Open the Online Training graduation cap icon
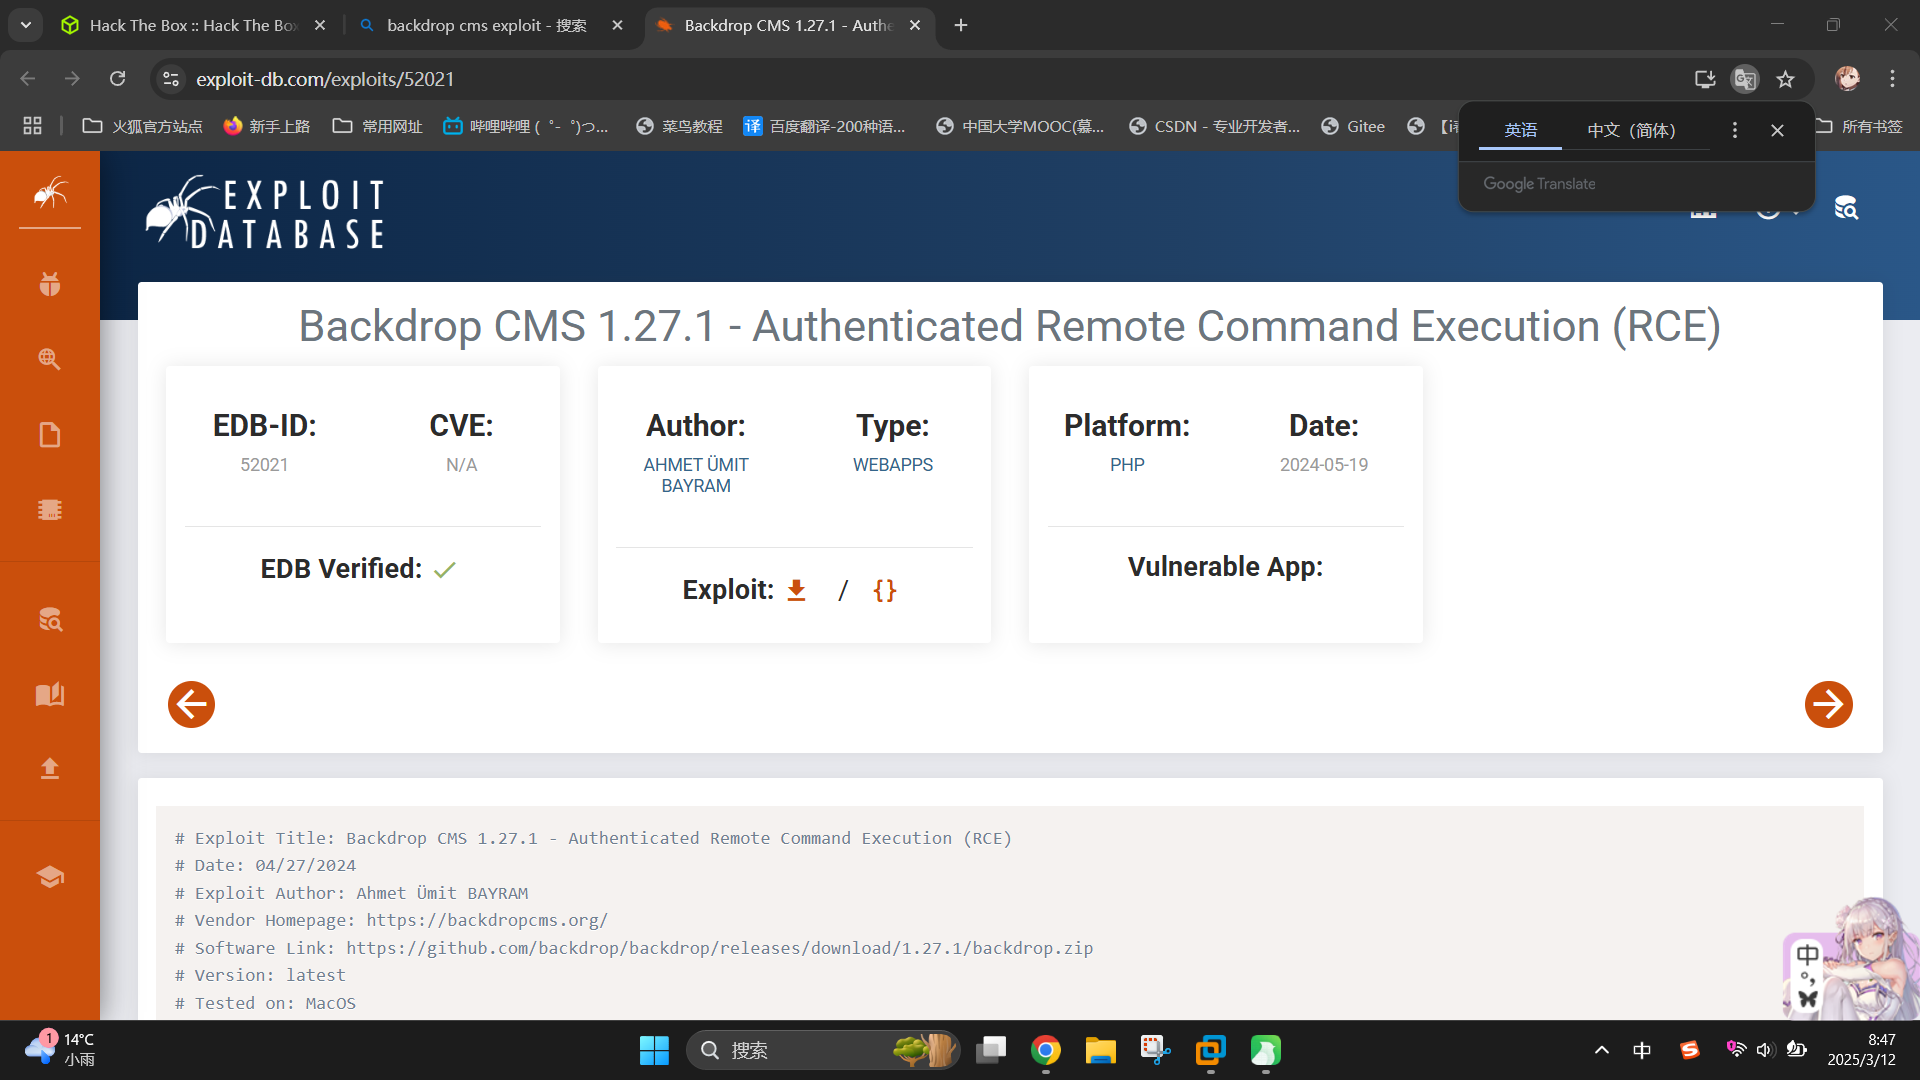Viewport: 1920px width, 1080px height. click(x=50, y=877)
